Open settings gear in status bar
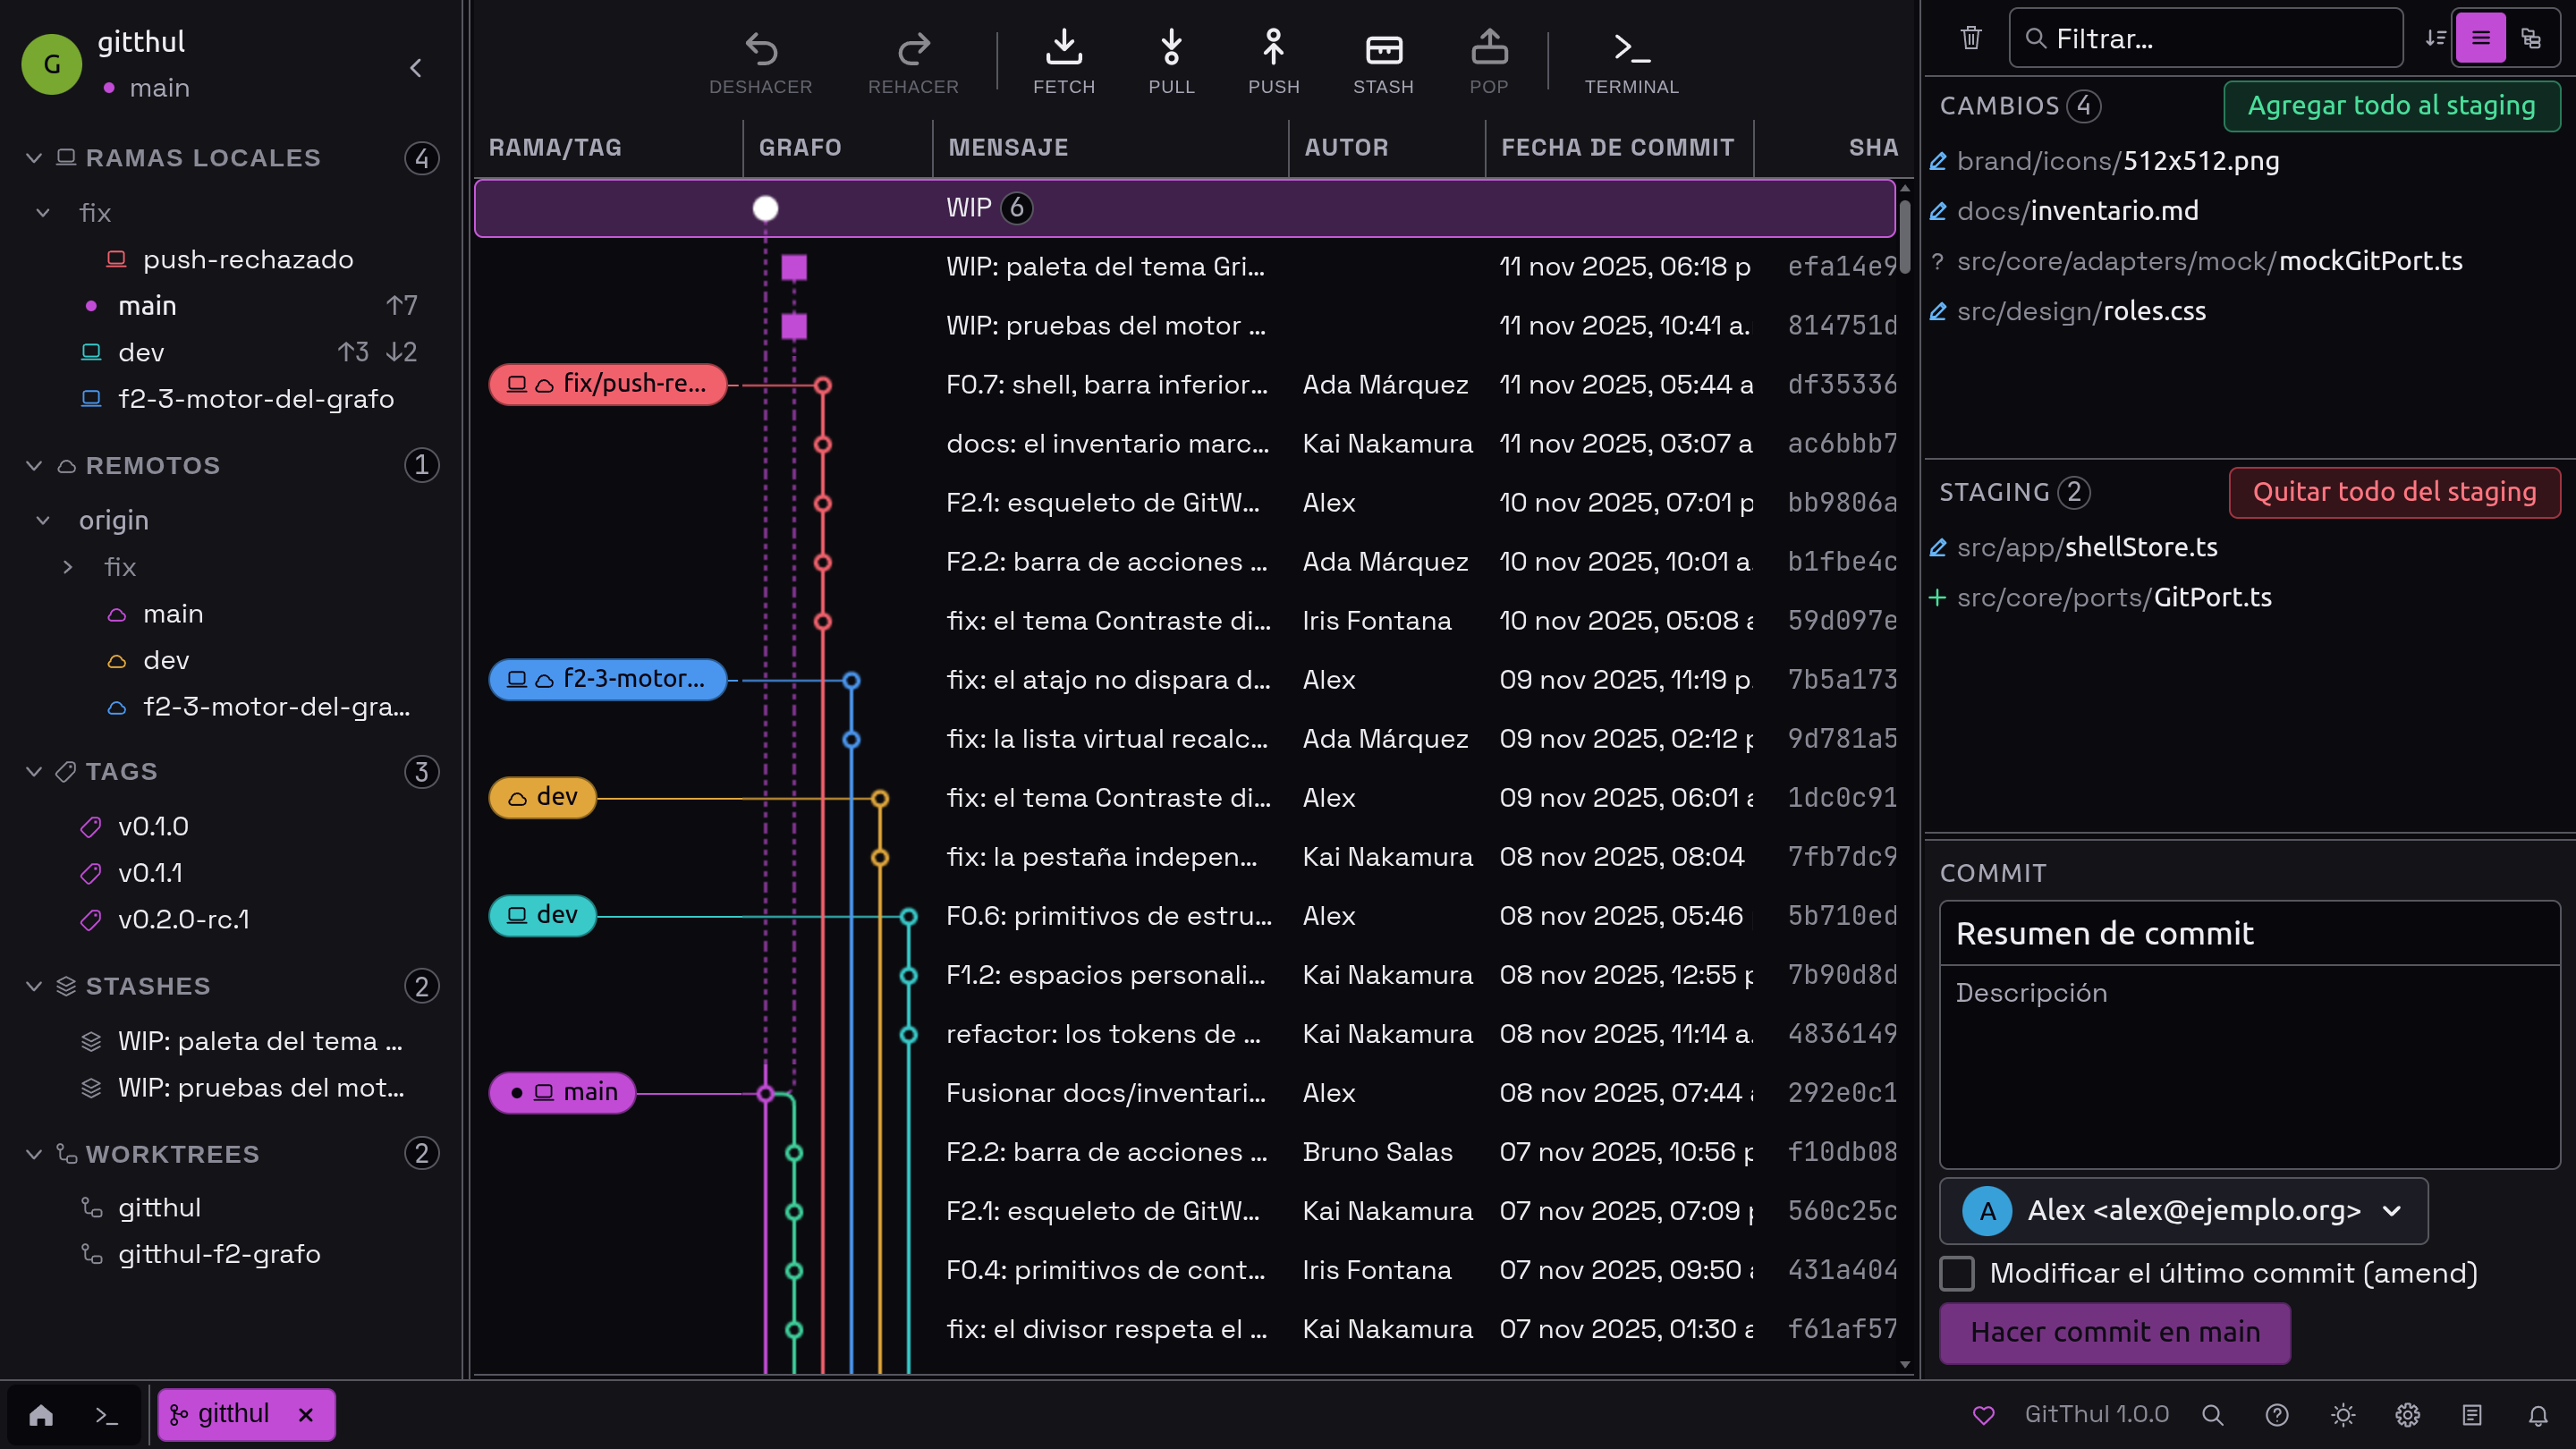 click(x=2407, y=1415)
